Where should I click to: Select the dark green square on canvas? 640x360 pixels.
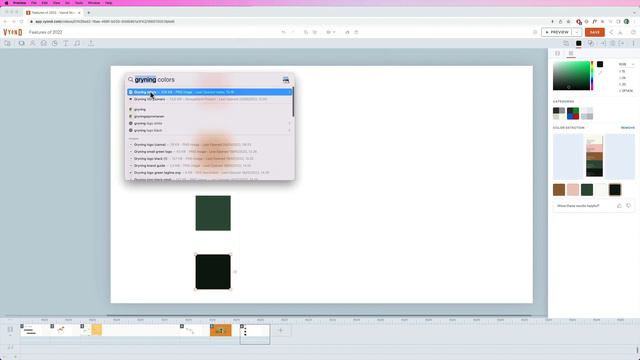pyautogui.click(x=213, y=213)
